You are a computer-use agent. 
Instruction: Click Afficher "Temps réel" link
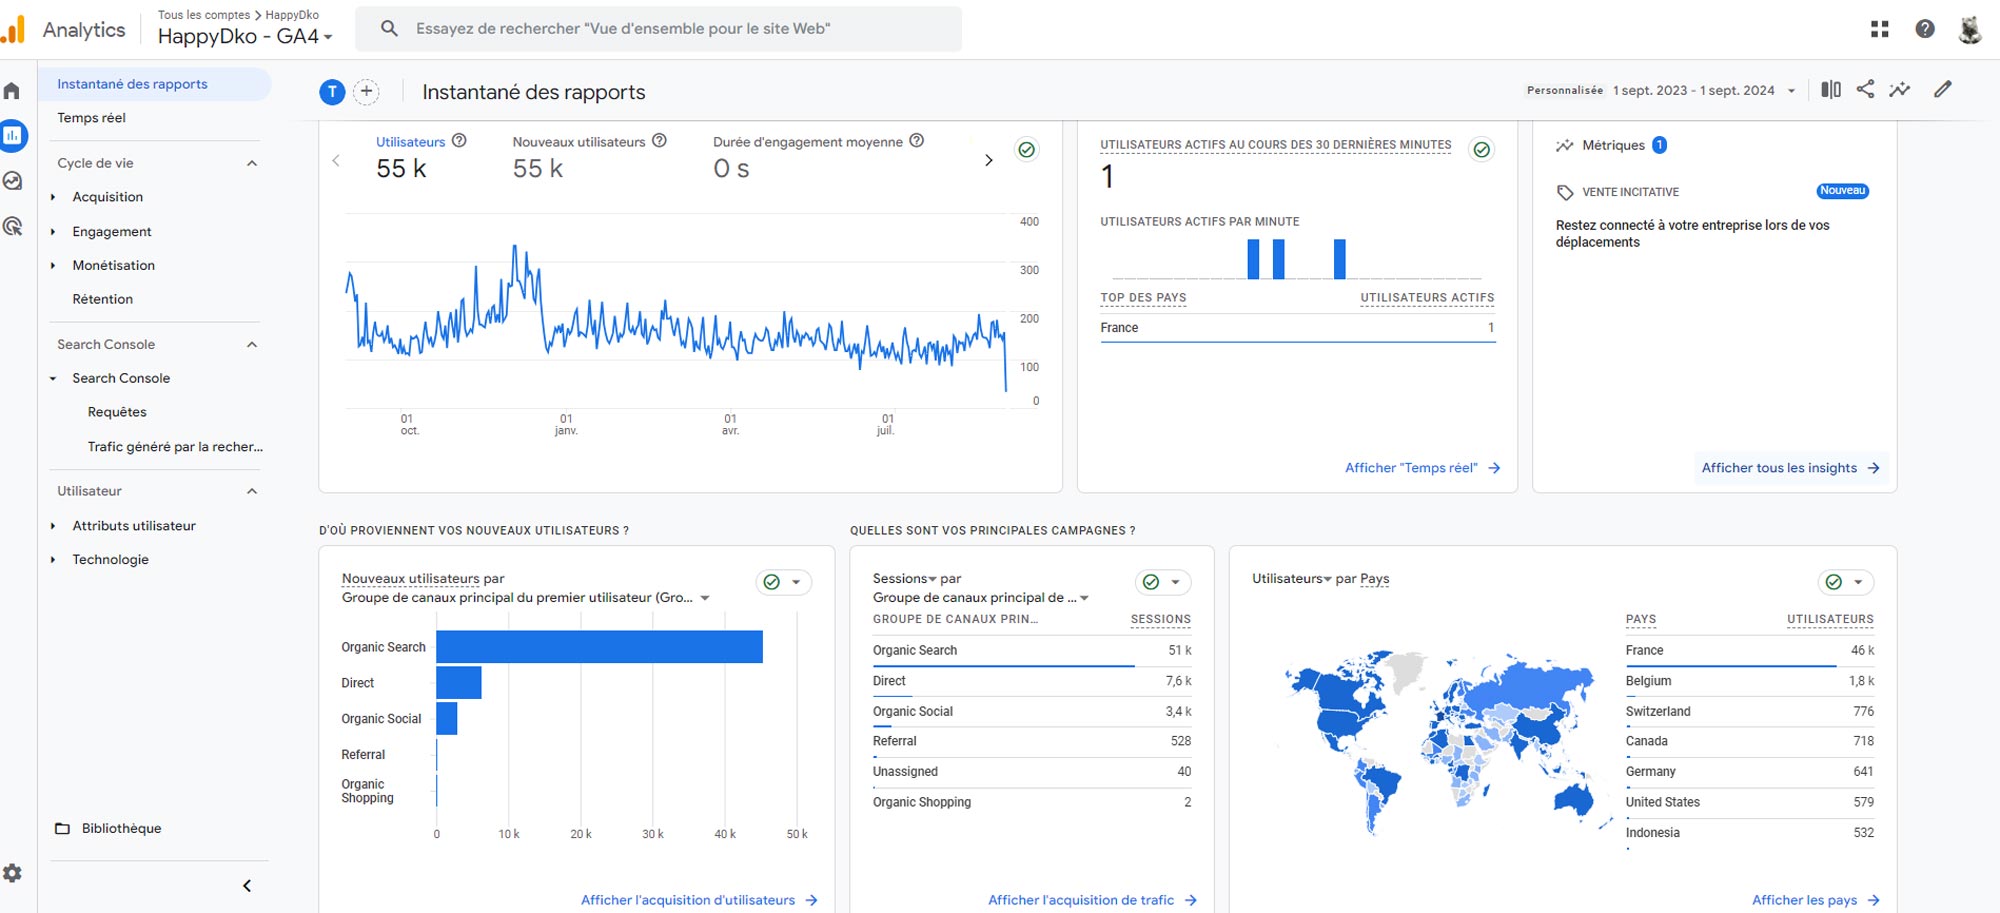click(1422, 468)
